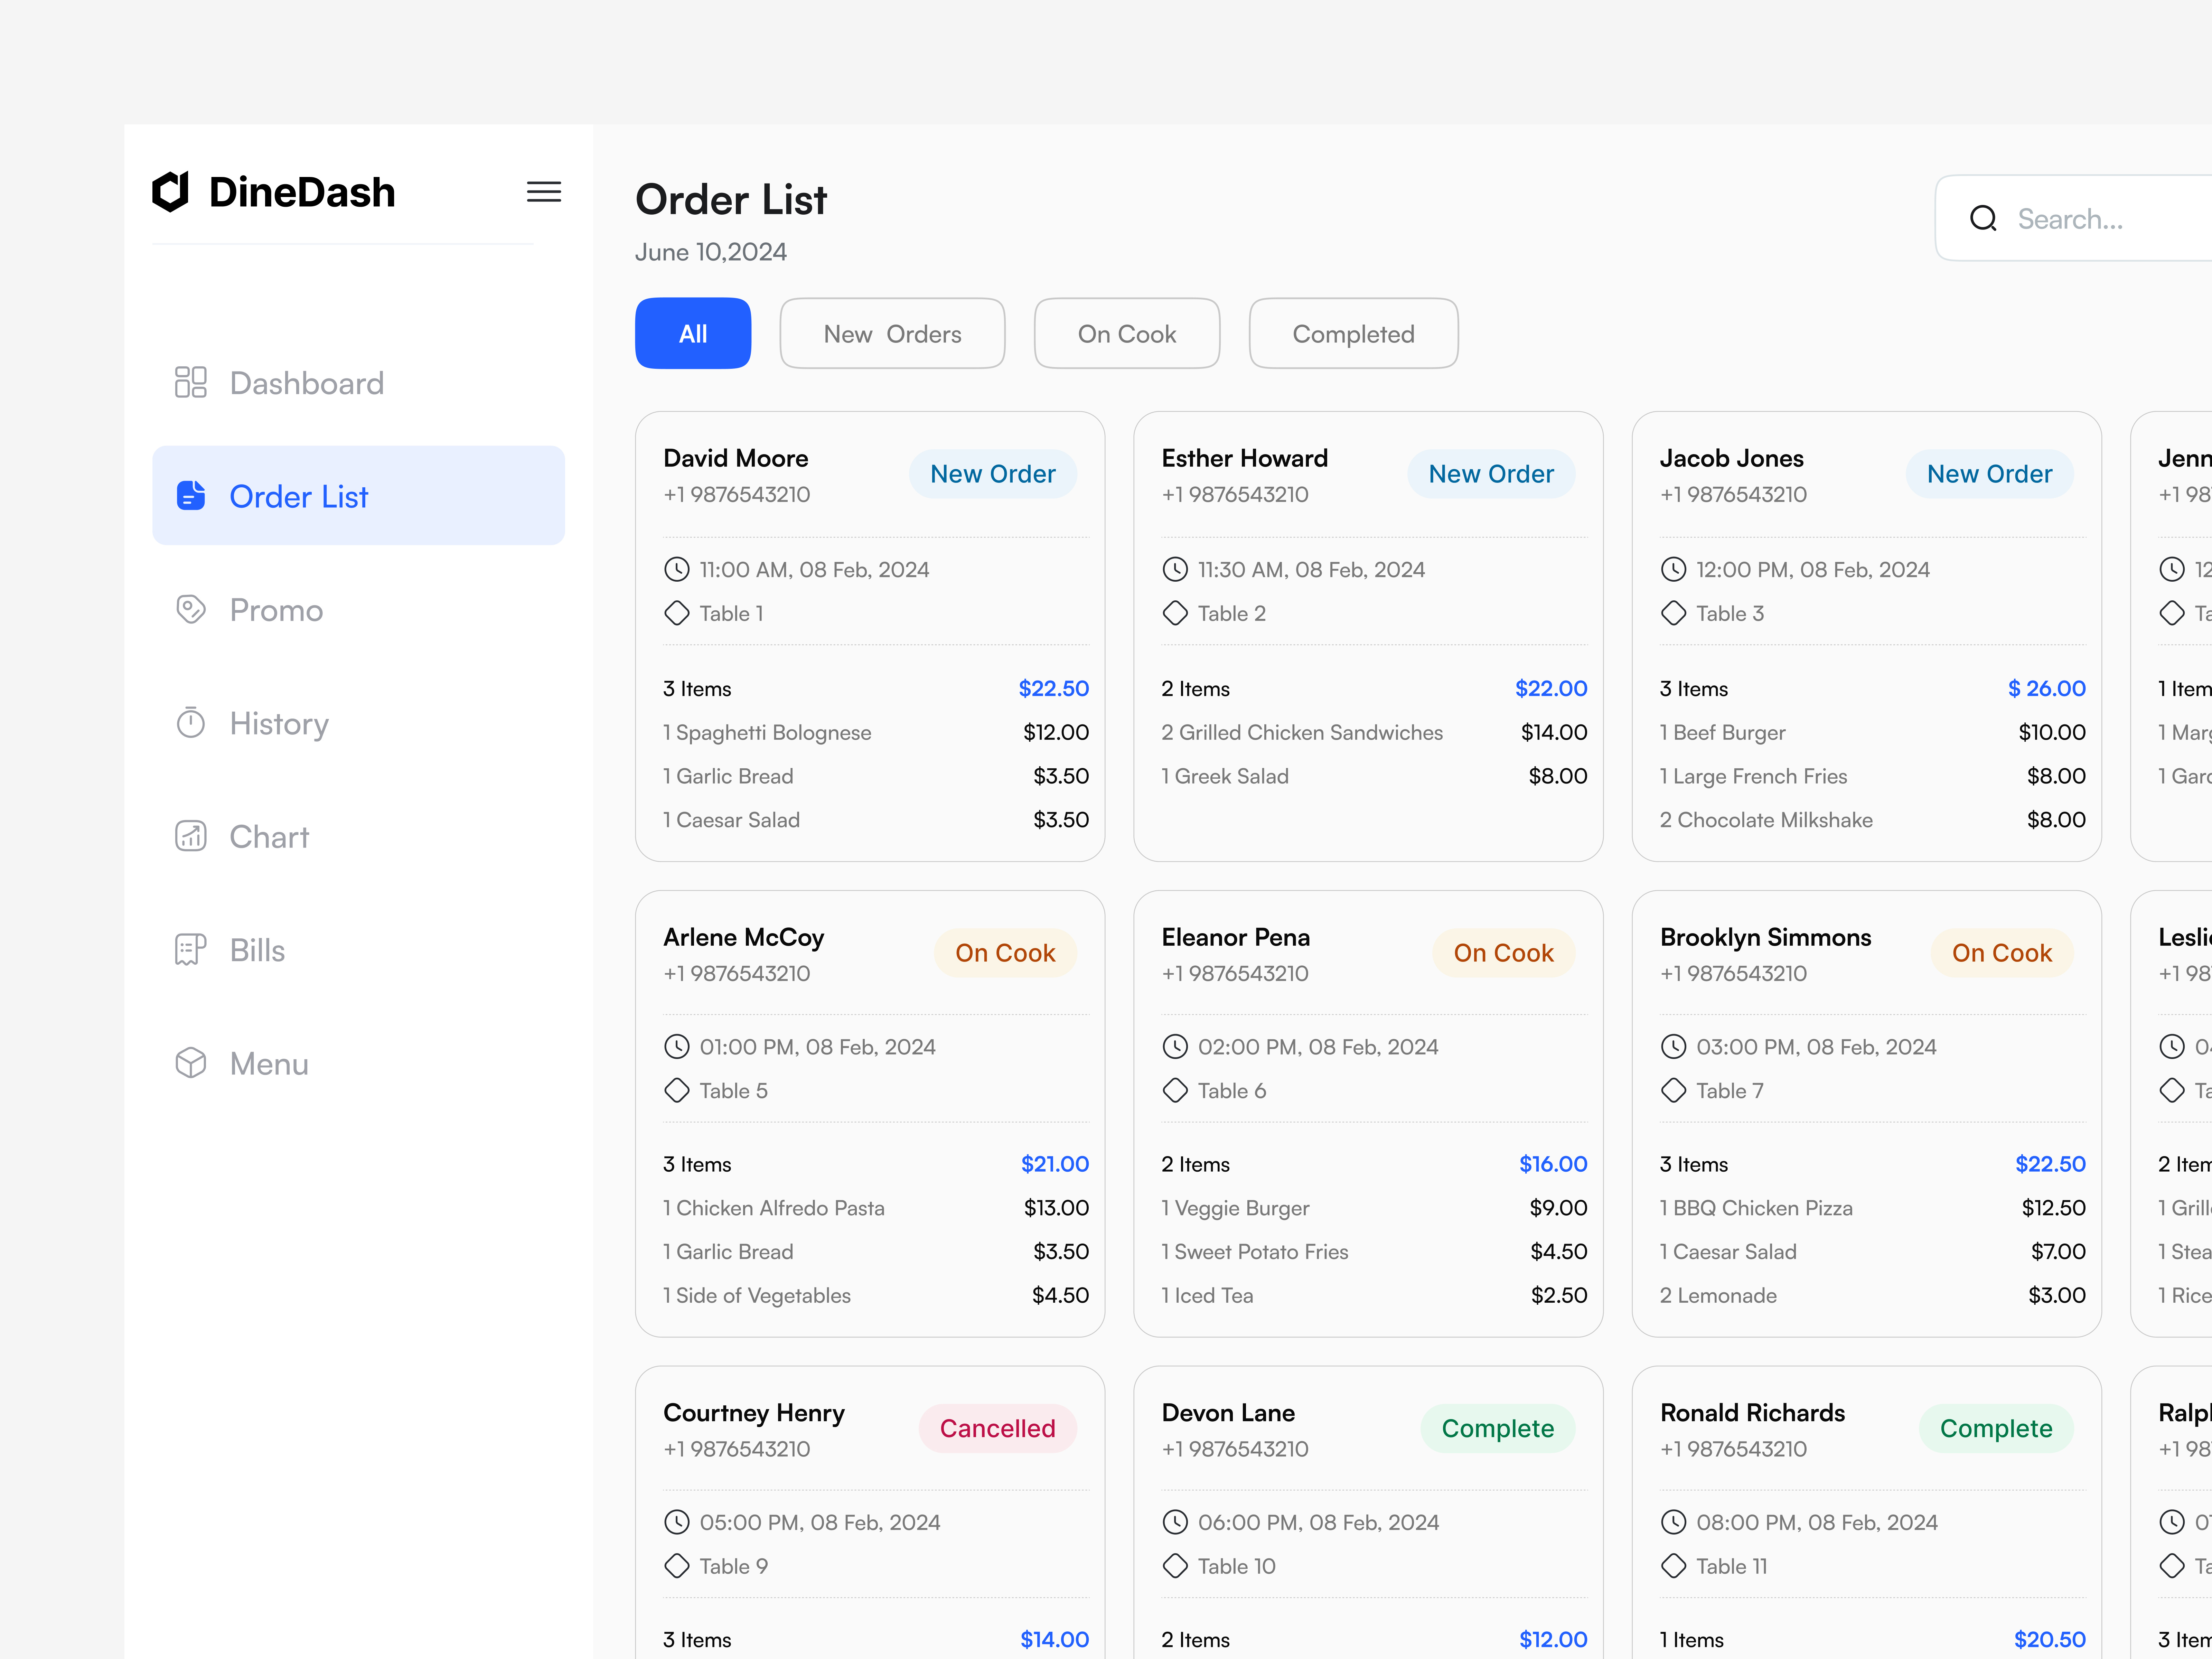Click the DineDash logo
Screen dimensions: 2212x1659
pyautogui.click(x=274, y=192)
